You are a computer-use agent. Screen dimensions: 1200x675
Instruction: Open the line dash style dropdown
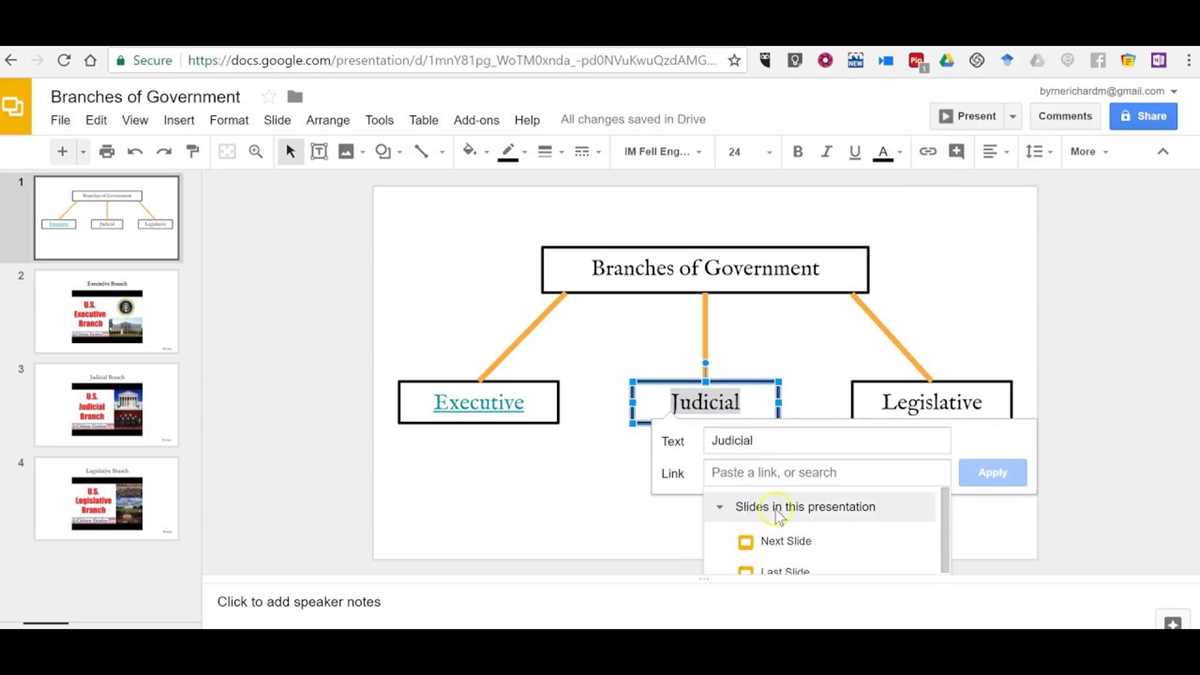pyautogui.click(x=587, y=152)
